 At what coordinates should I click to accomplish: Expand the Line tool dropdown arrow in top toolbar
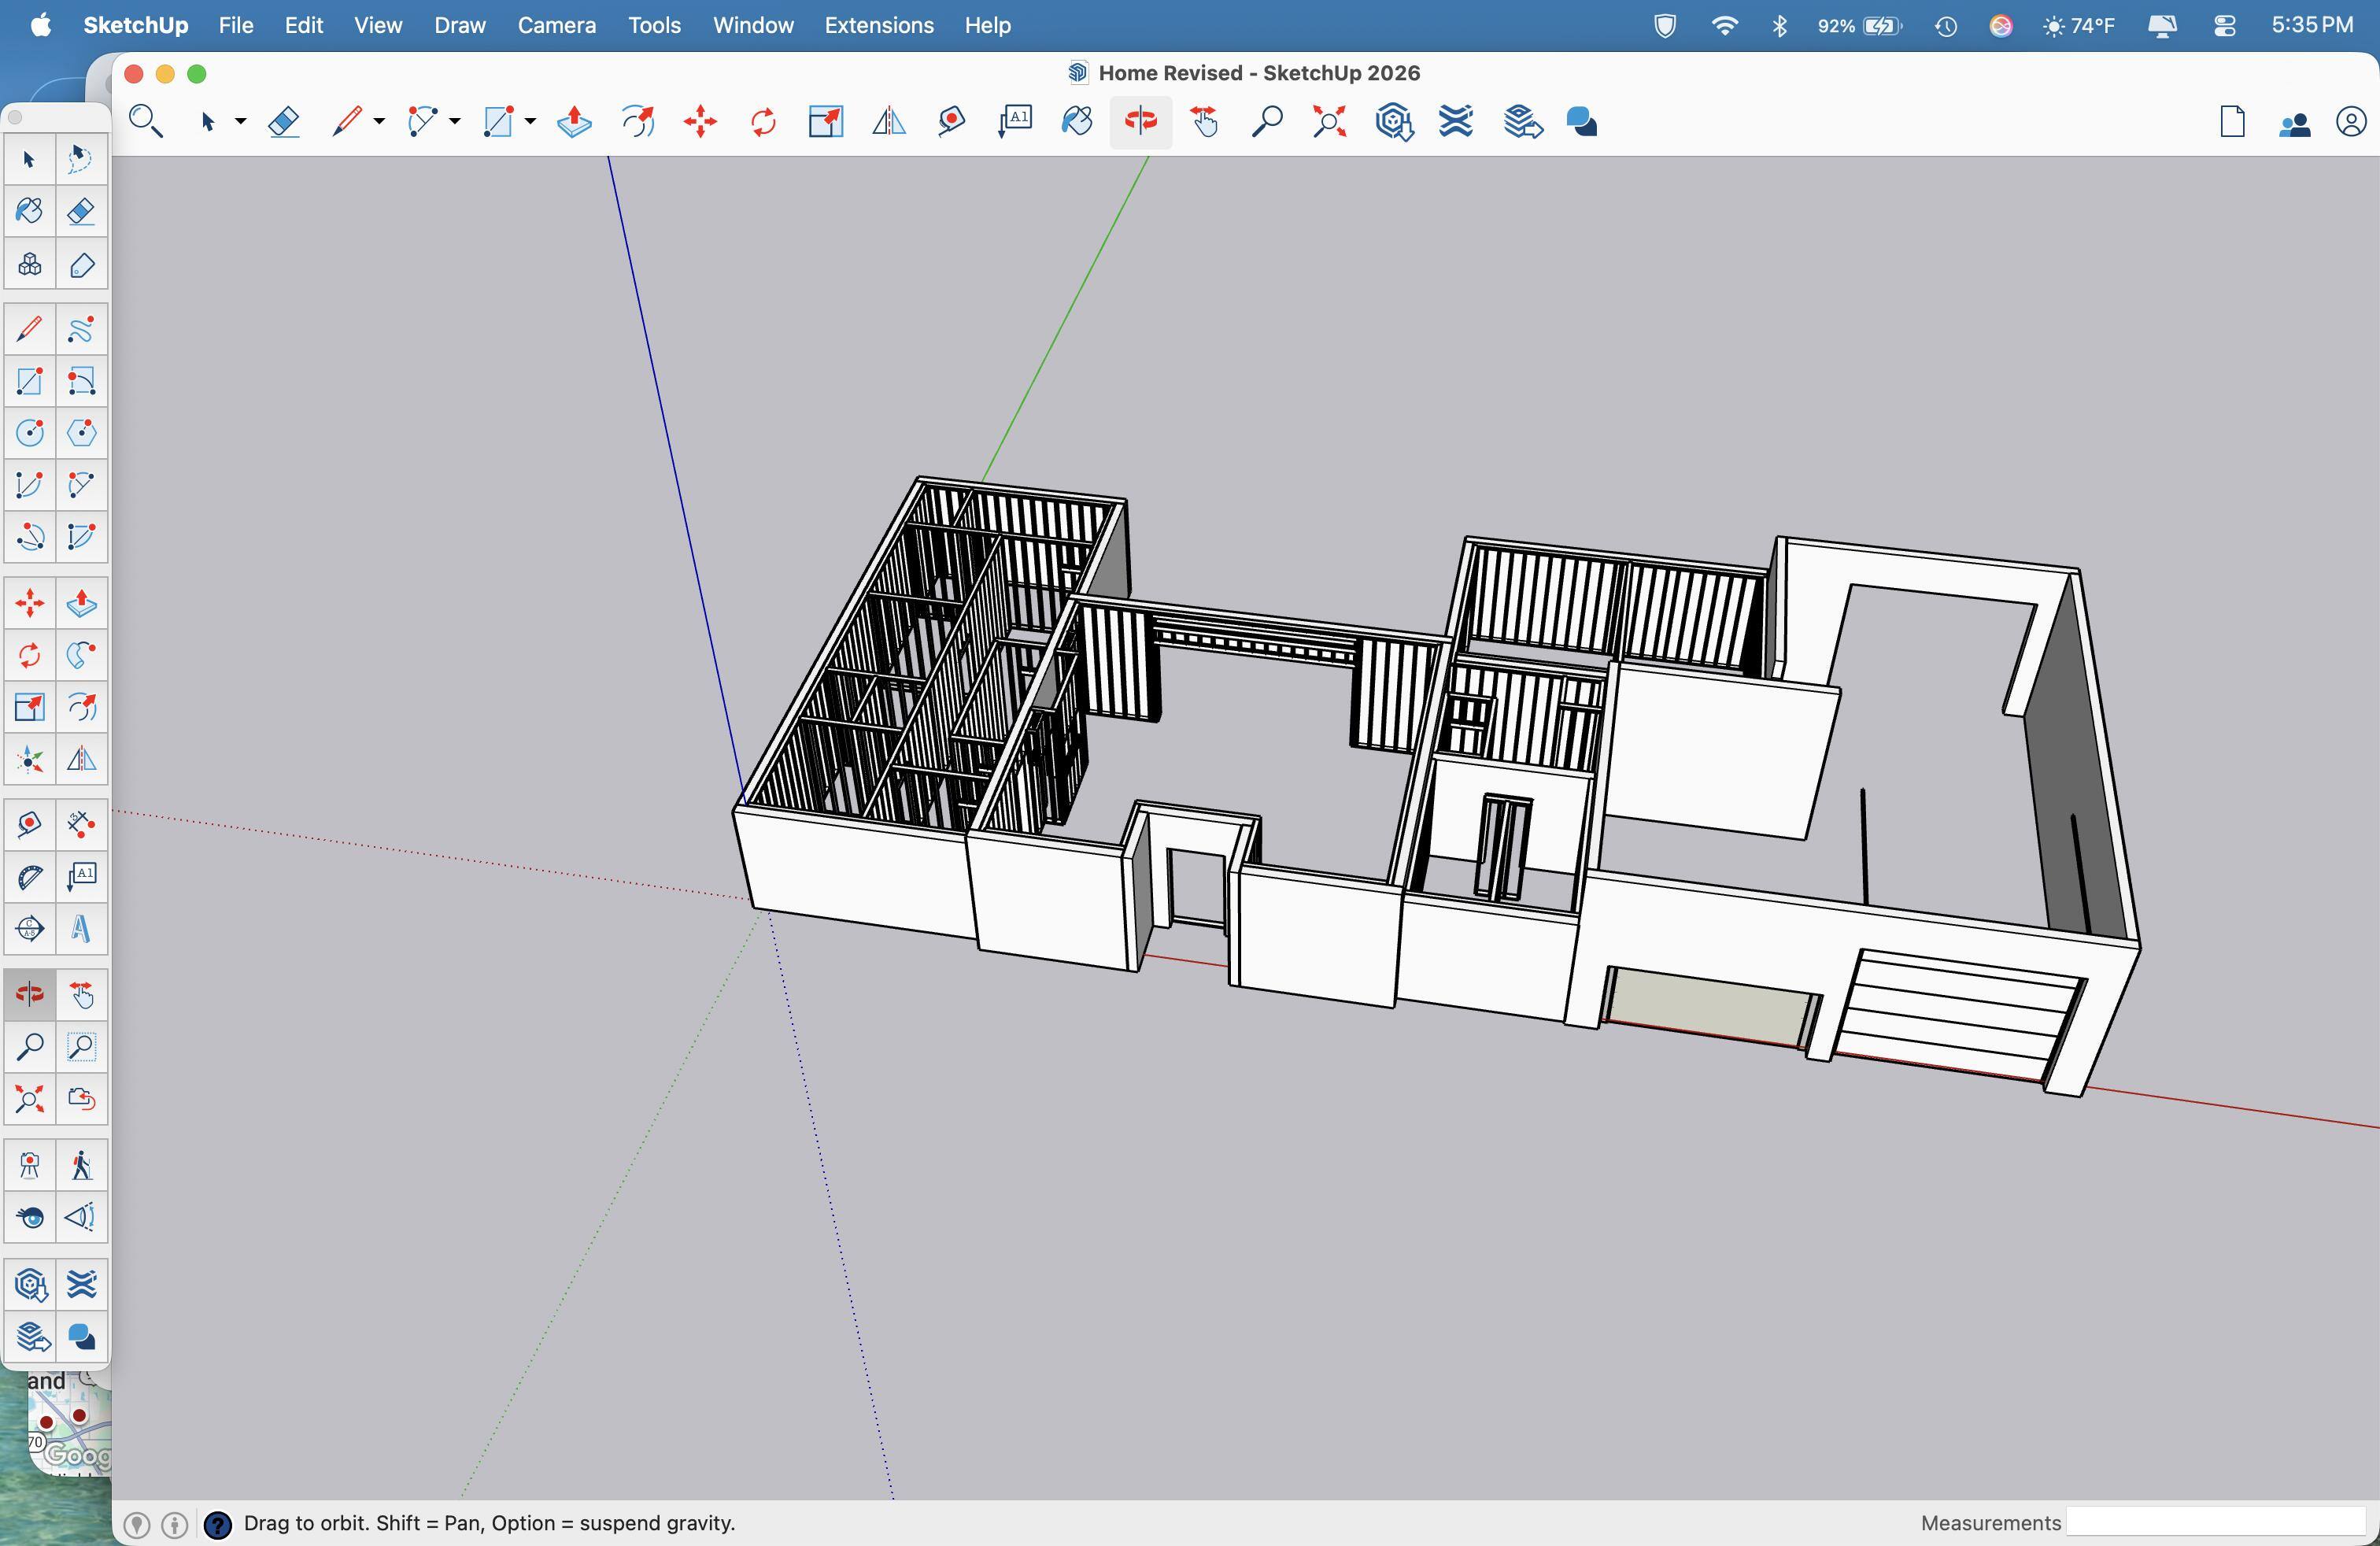pyautogui.click(x=379, y=122)
